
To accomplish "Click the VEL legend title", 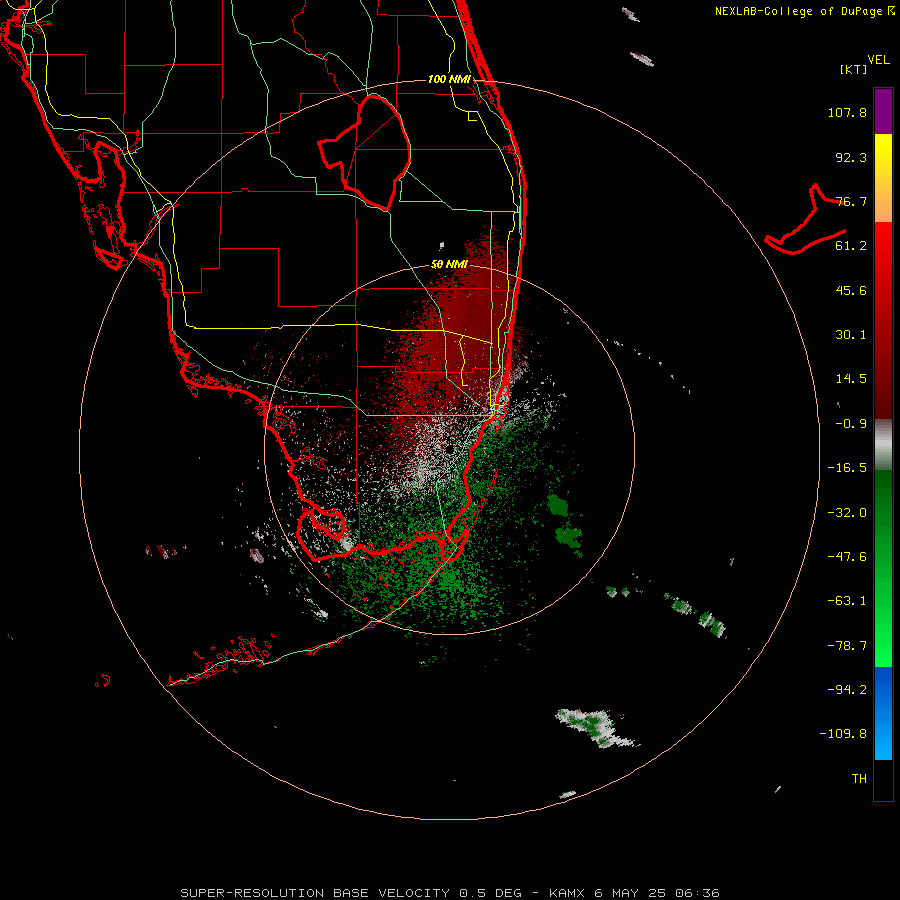I will 878,60.
